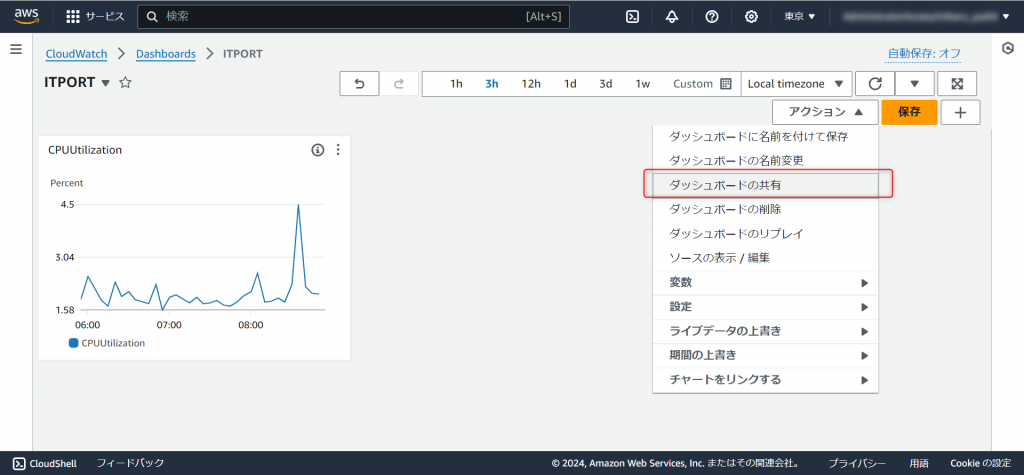The image size is (1024, 475).
Task: Click the search magnifier icon
Action: (153, 17)
